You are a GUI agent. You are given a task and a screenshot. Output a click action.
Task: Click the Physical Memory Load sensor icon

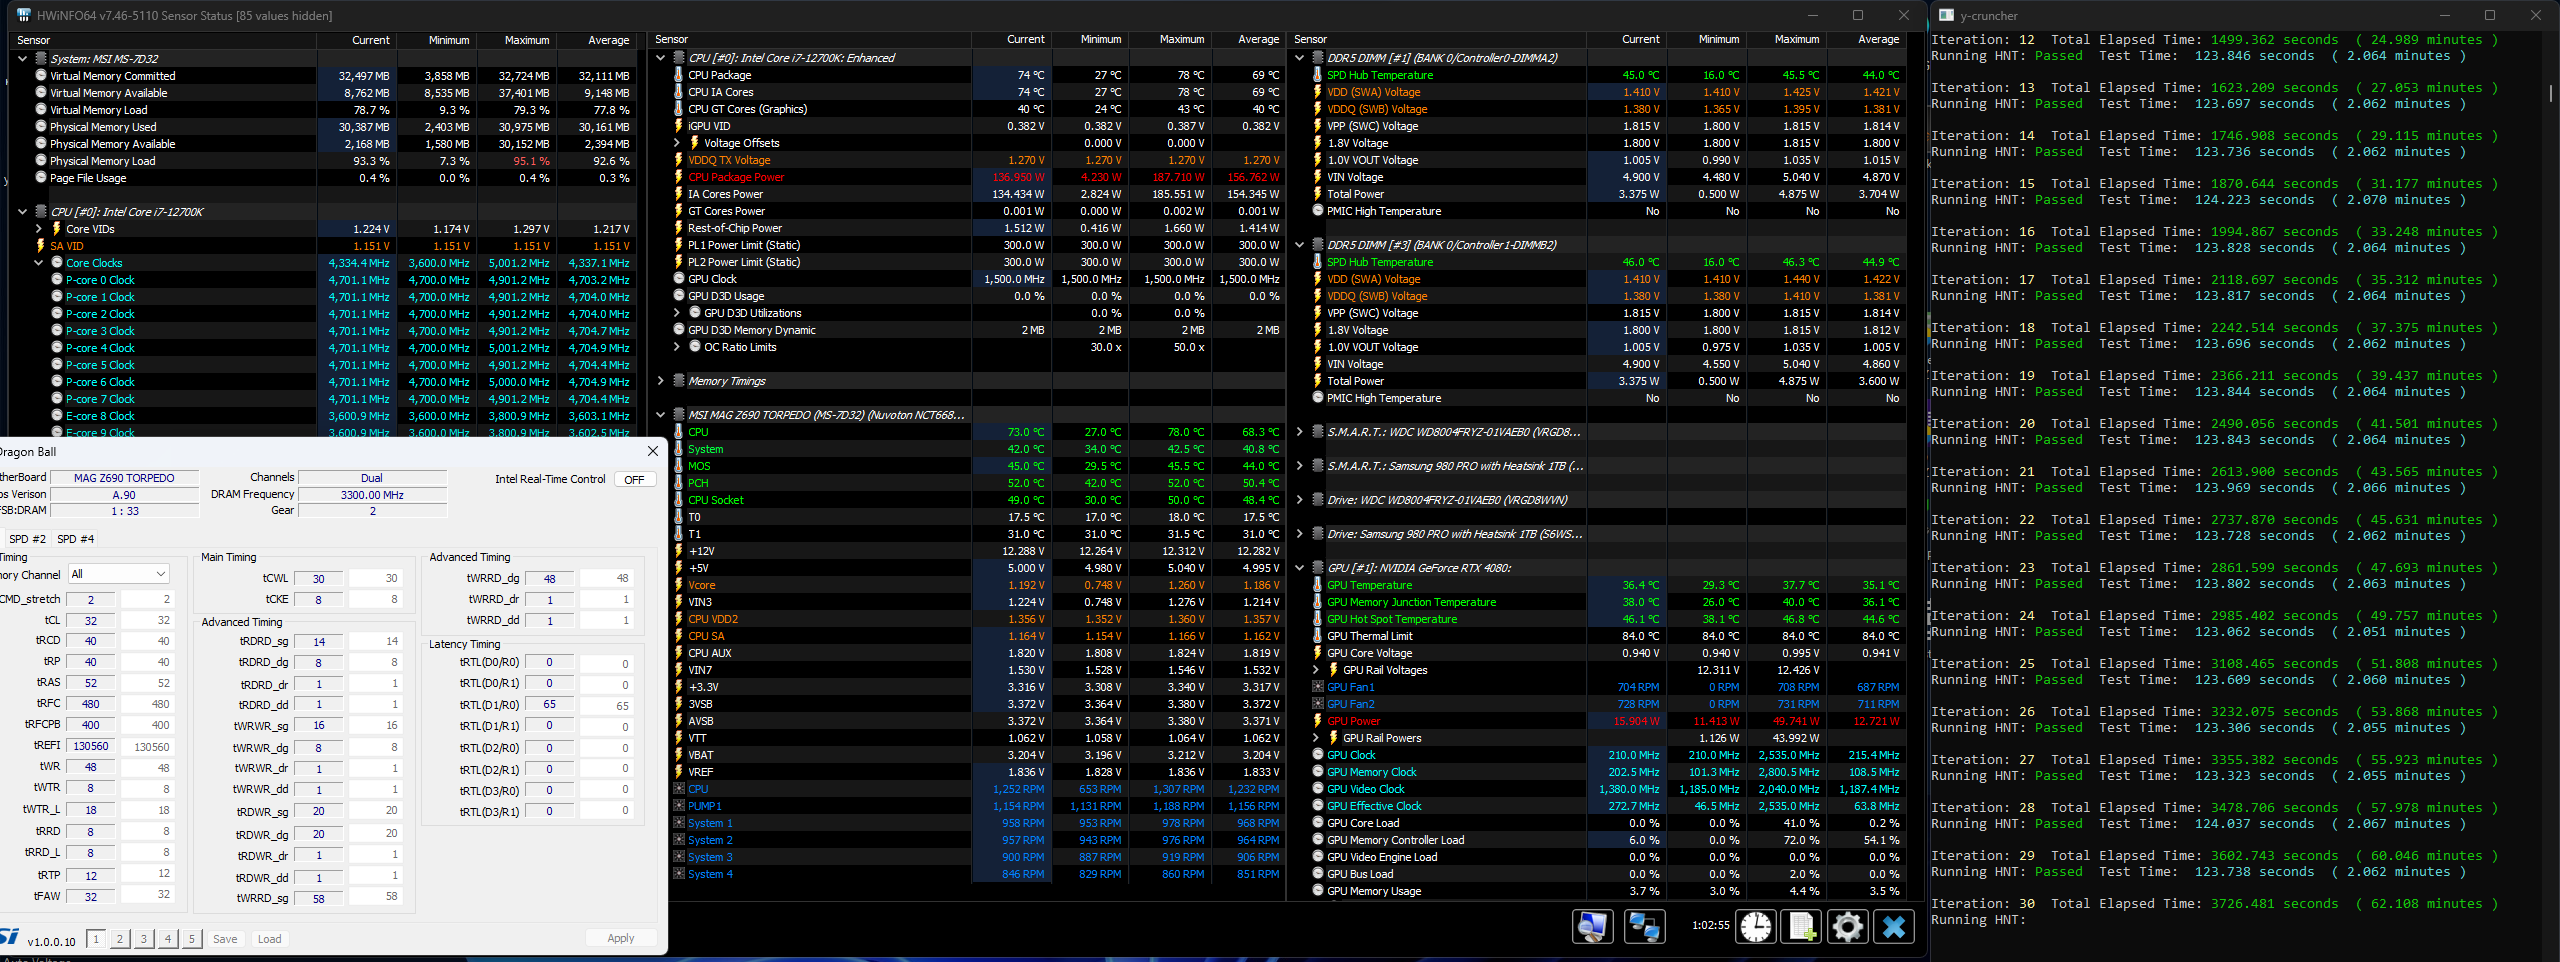[41, 161]
